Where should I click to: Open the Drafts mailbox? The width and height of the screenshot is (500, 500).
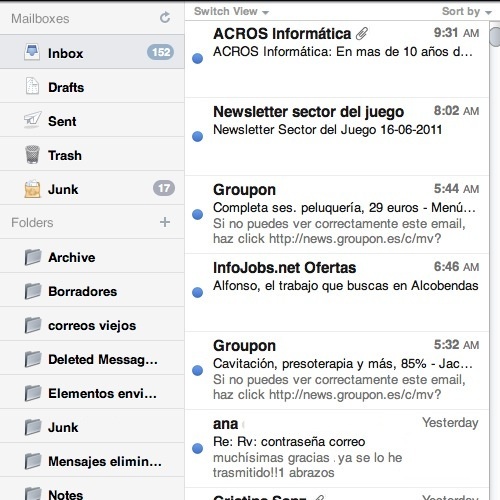click(x=92, y=86)
